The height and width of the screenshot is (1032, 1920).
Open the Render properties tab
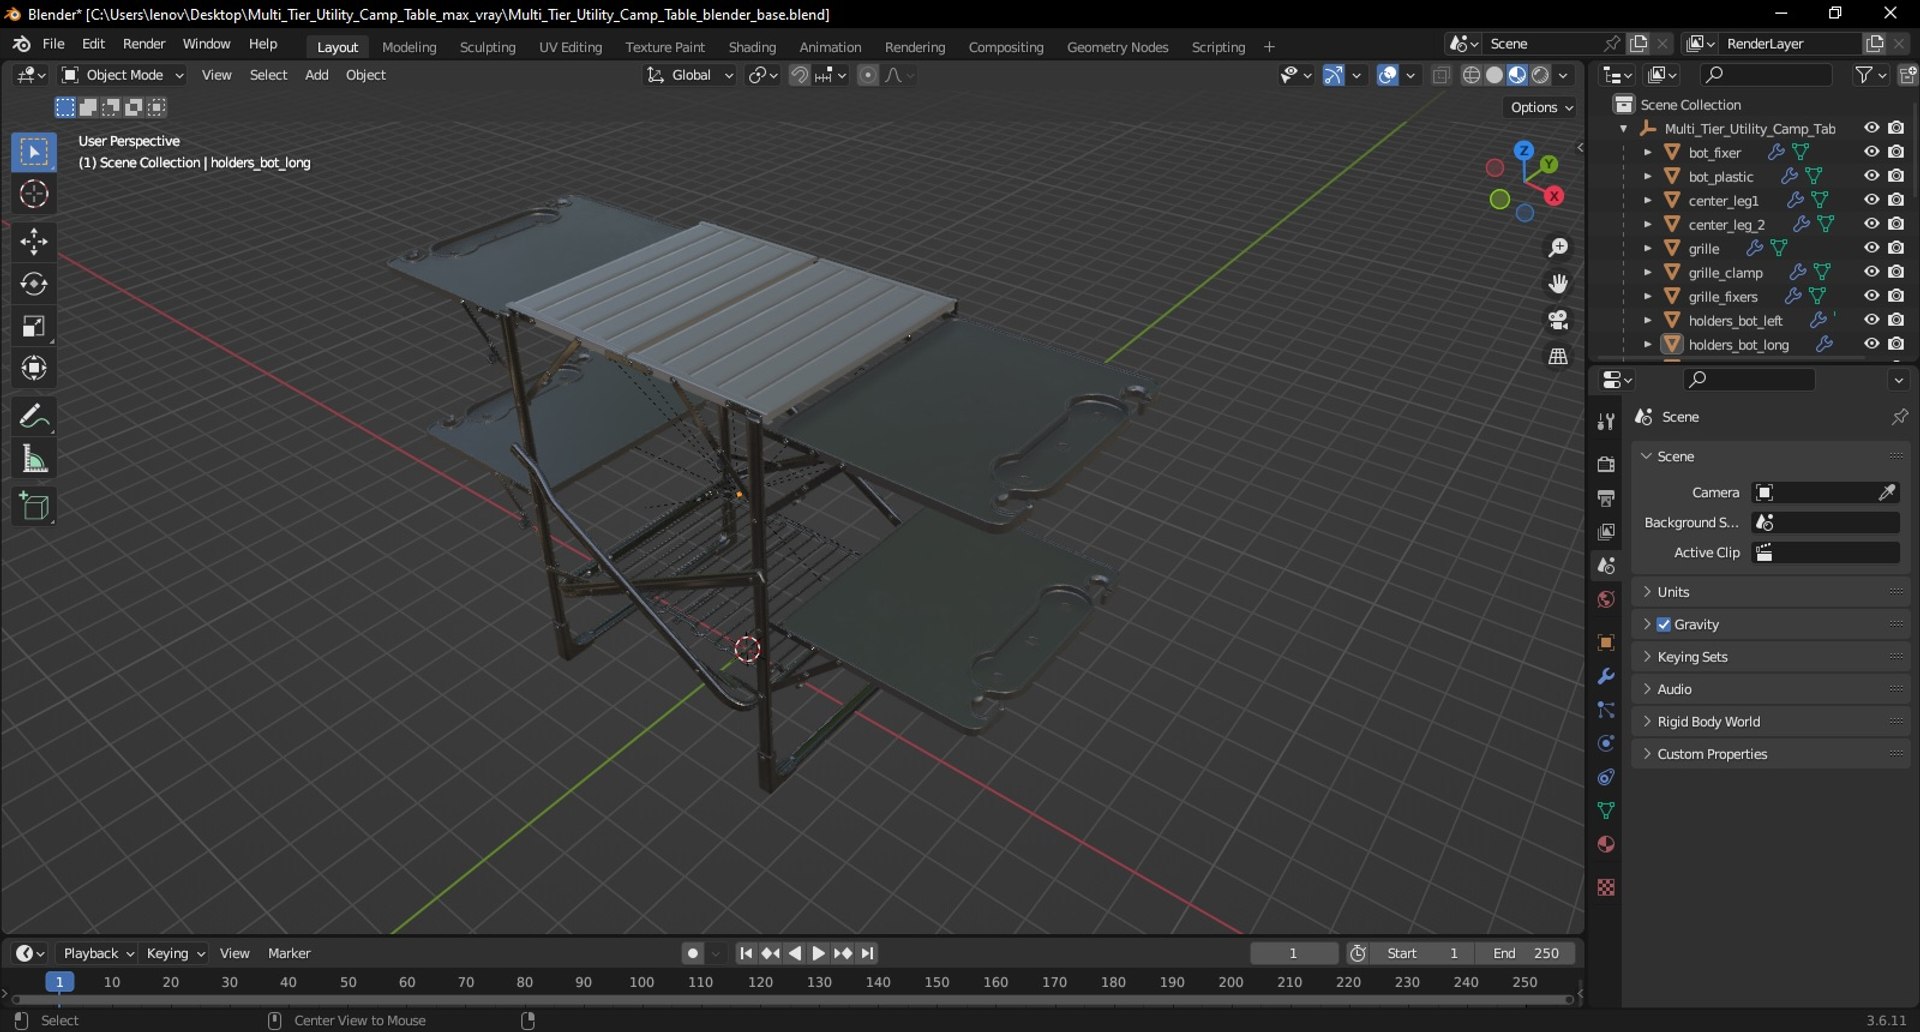[x=1606, y=464]
